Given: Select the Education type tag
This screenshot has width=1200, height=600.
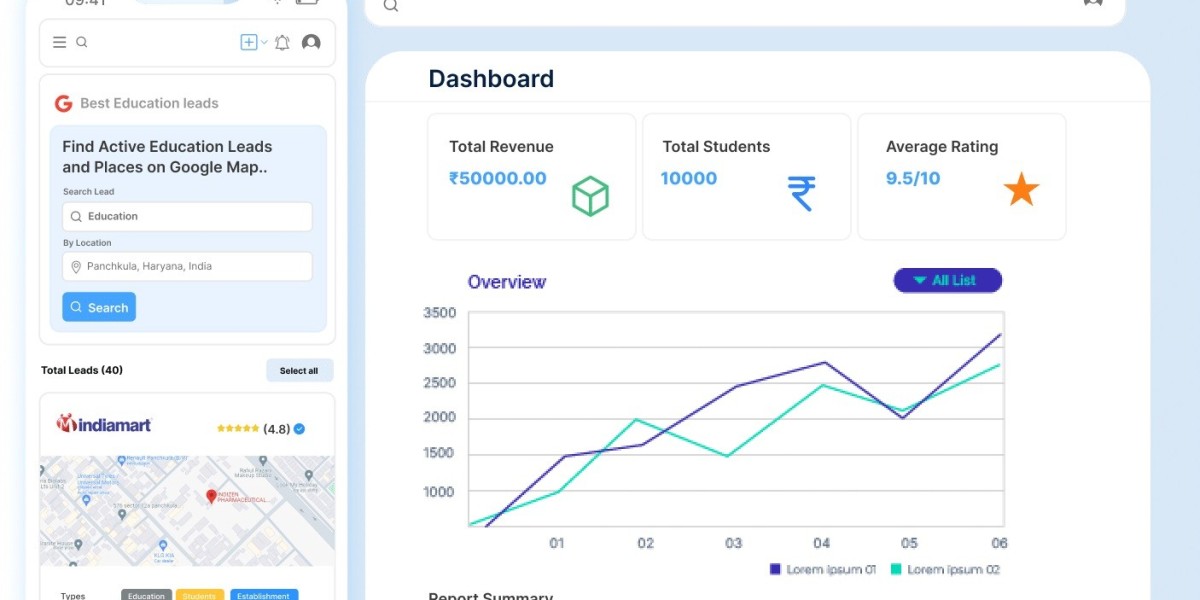Looking at the screenshot, I should 146,596.
